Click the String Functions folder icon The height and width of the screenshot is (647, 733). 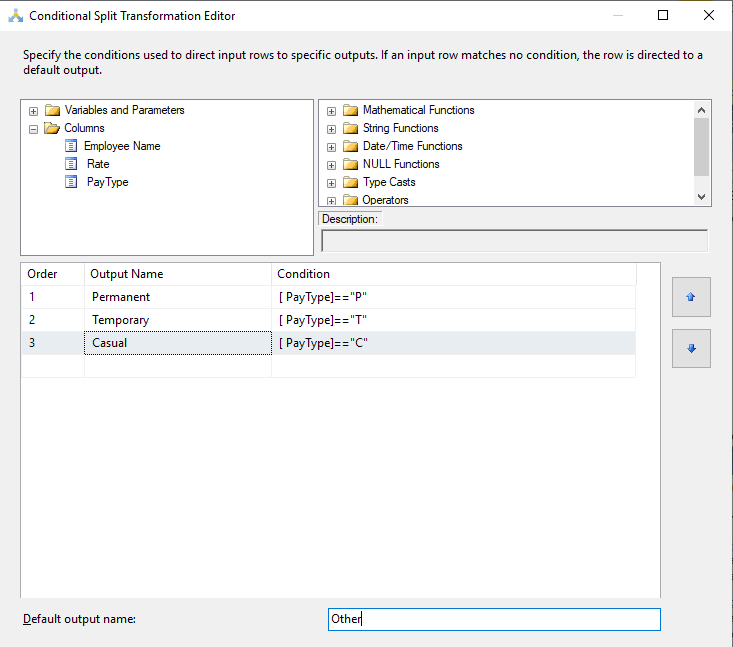click(x=350, y=128)
